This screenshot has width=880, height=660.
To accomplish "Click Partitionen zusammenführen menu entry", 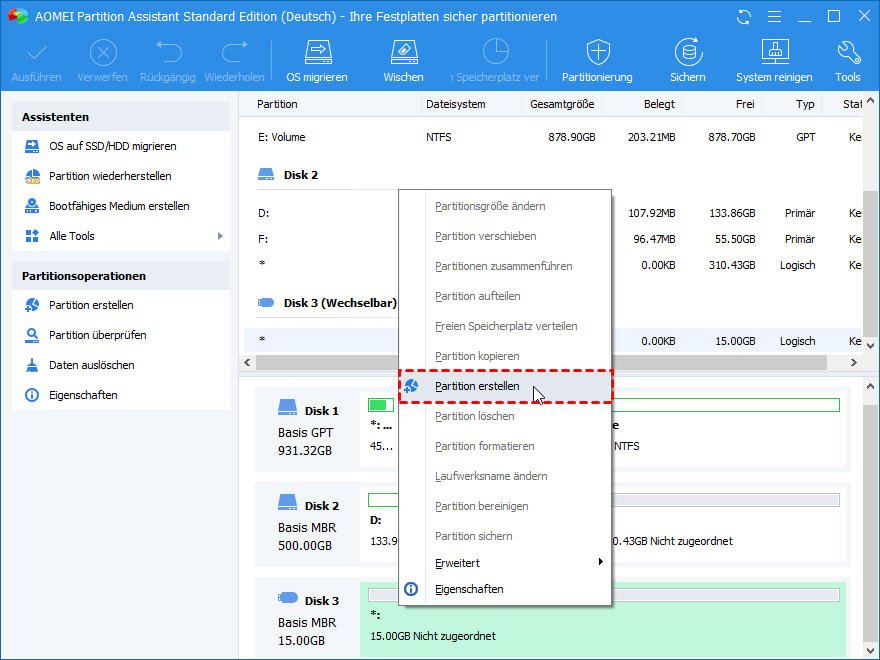I will pos(505,267).
